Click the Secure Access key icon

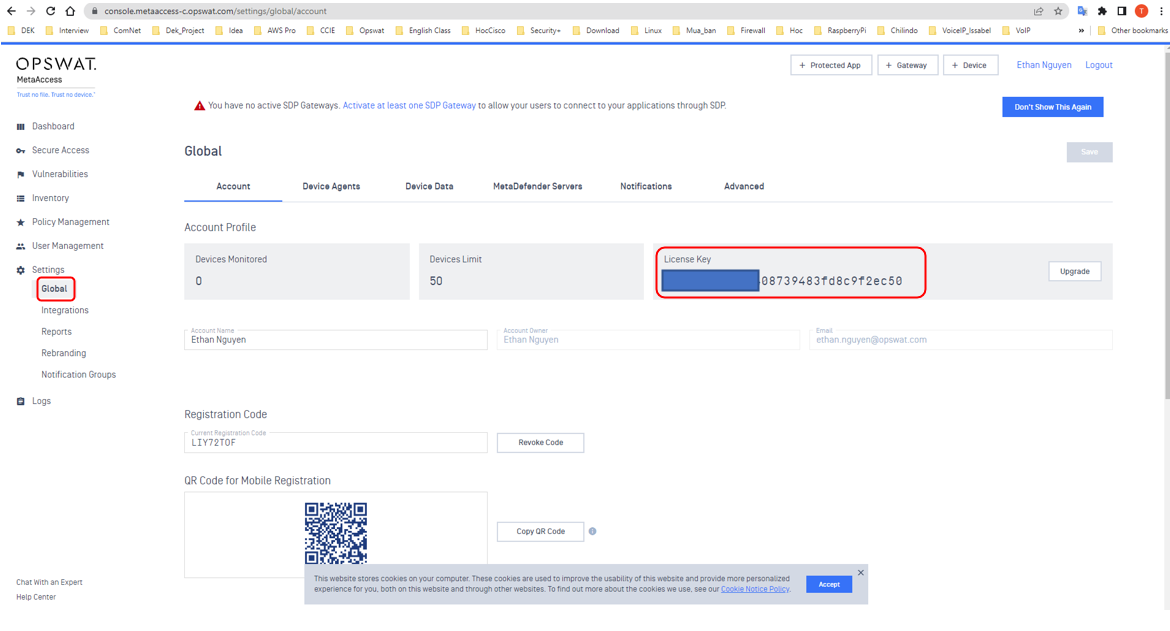(20, 151)
